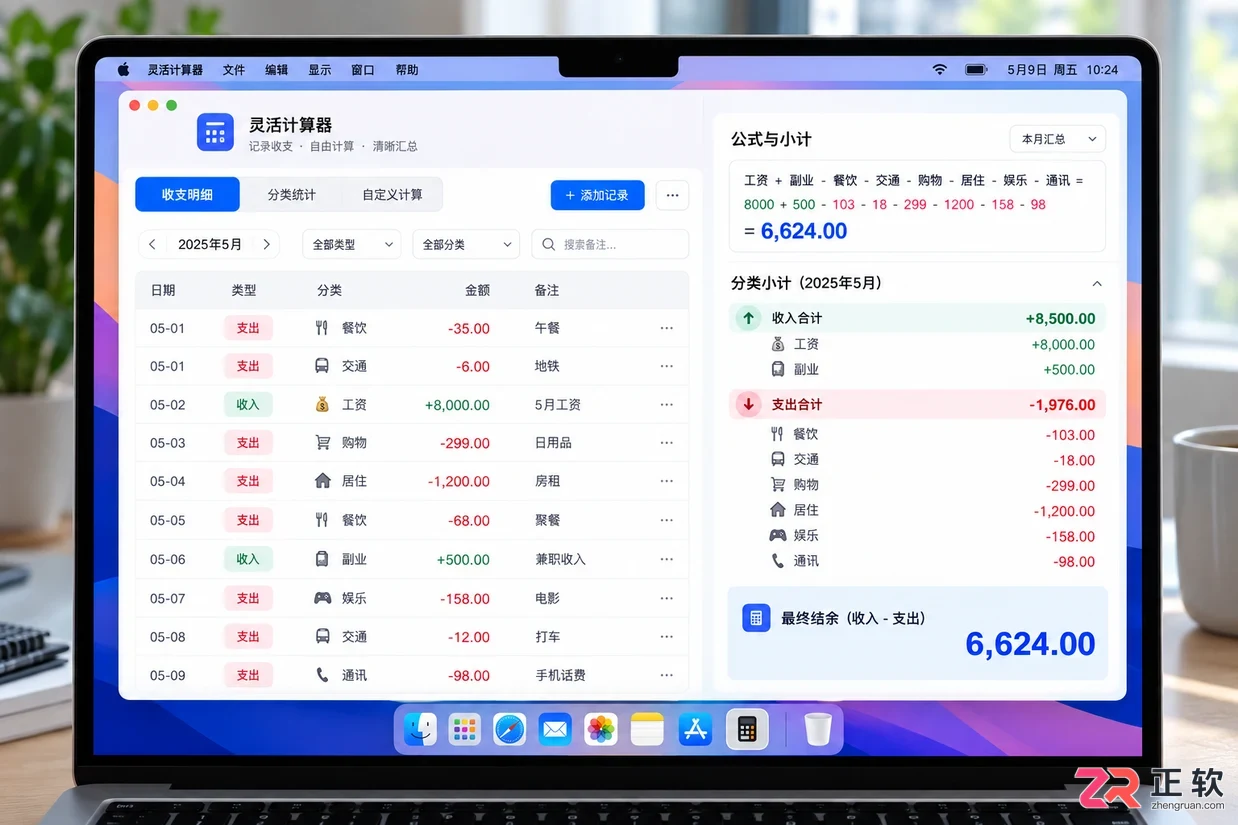The image size is (1238, 825).
Task: Click the toolbar more options button
Action: 672,195
